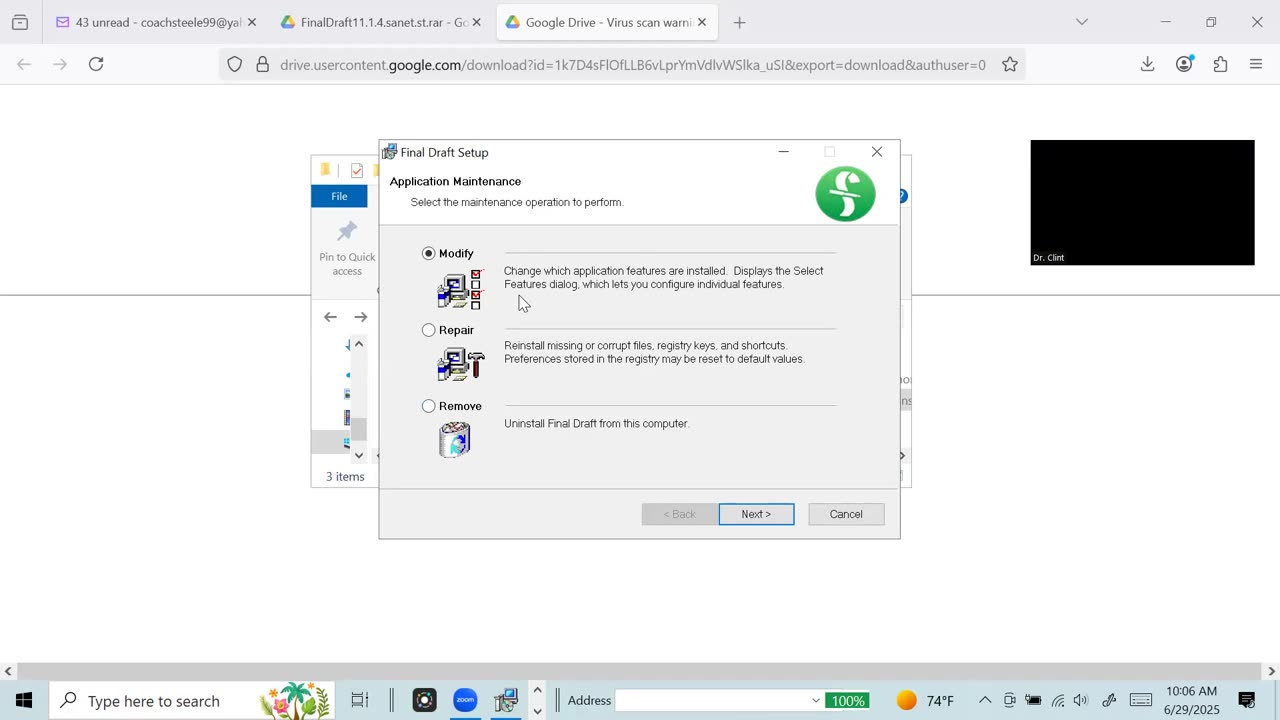Cancel the Final Draft Setup wizard
This screenshot has width=1280, height=720.
click(846, 514)
